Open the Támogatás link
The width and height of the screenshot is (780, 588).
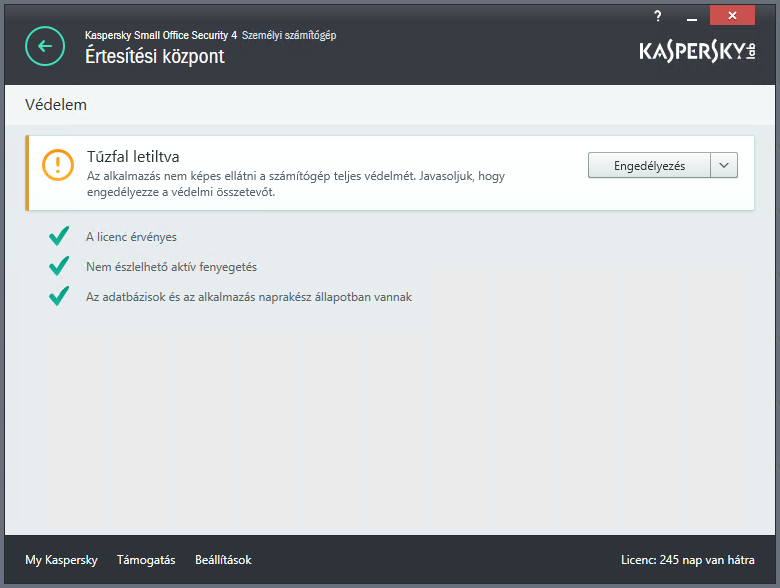point(146,560)
